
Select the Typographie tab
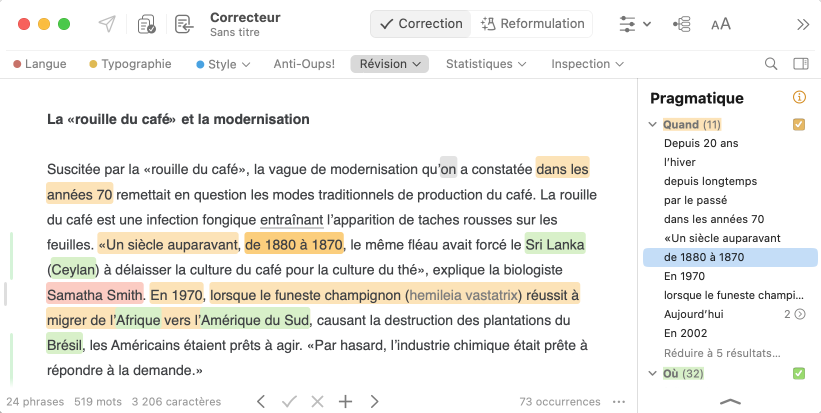point(130,64)
